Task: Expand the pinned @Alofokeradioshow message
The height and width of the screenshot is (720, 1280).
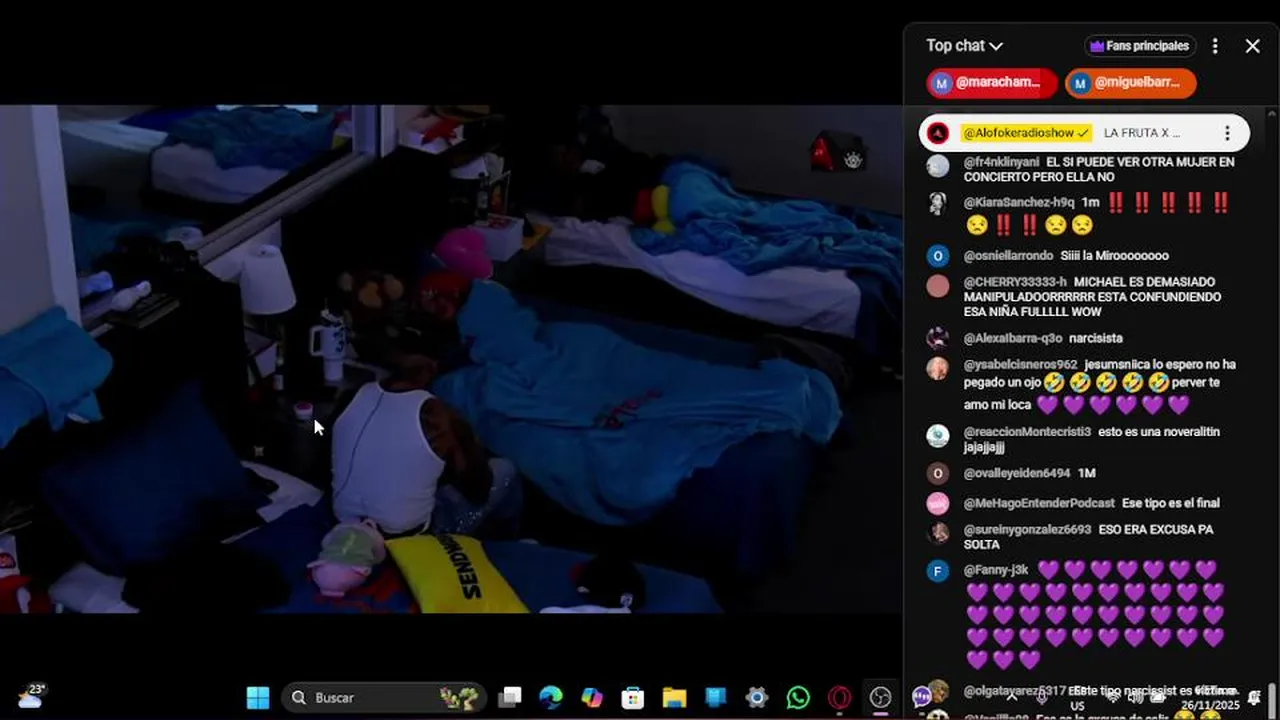Action: click(1084, 133)
